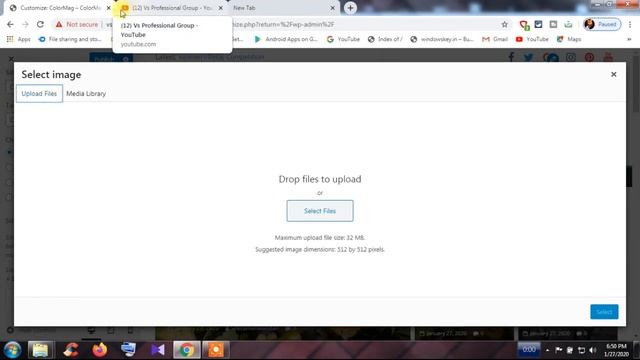640x360 pixels.
Task: Close the New Tab browser tab
Action: click(333, 8)
